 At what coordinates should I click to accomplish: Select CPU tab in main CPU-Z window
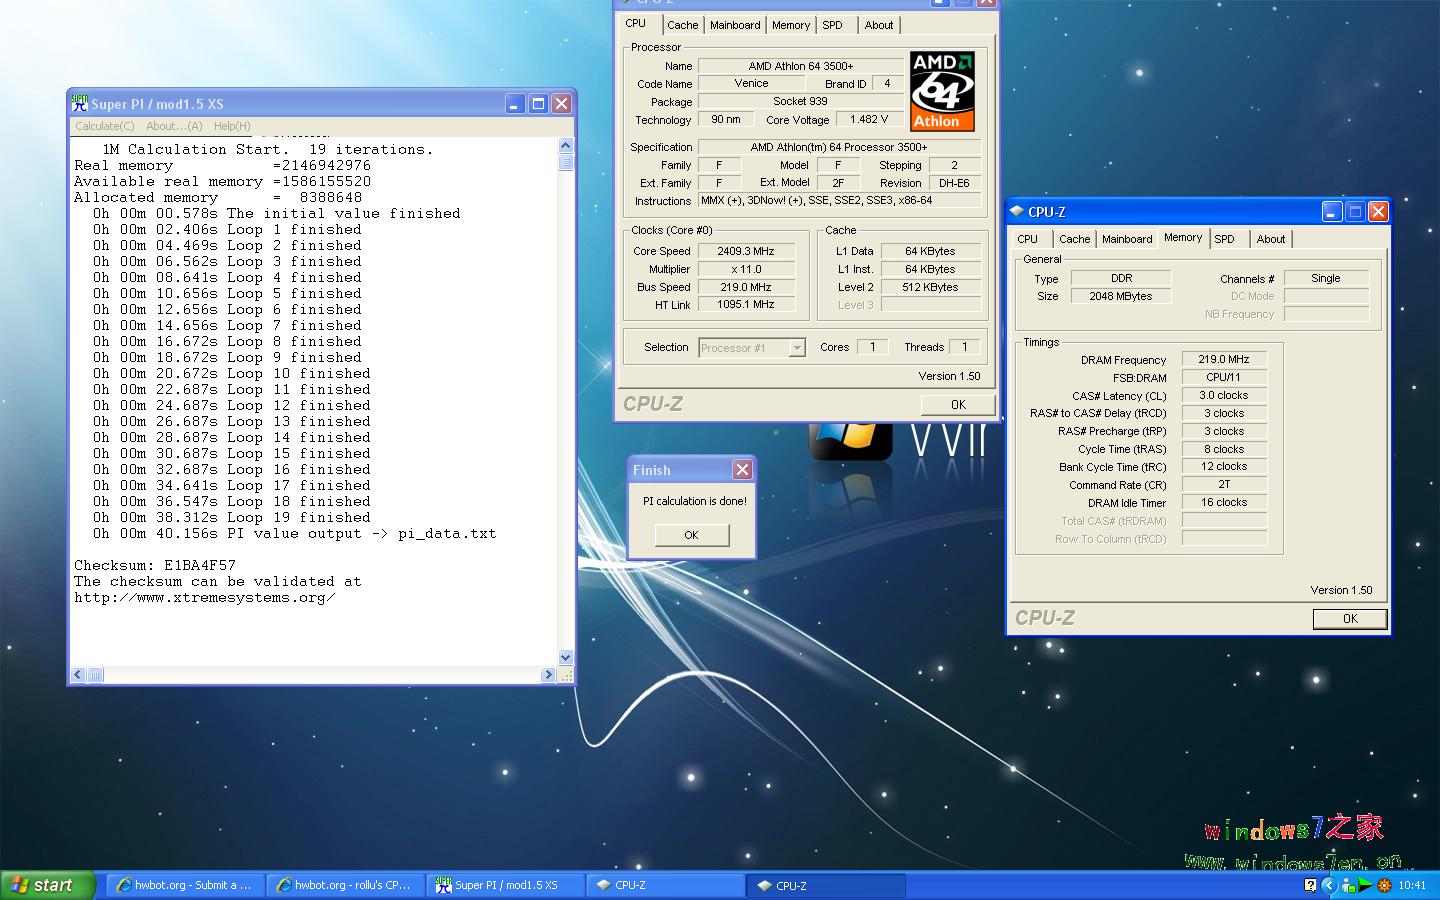pyautogui.click(x=636, y=23)
